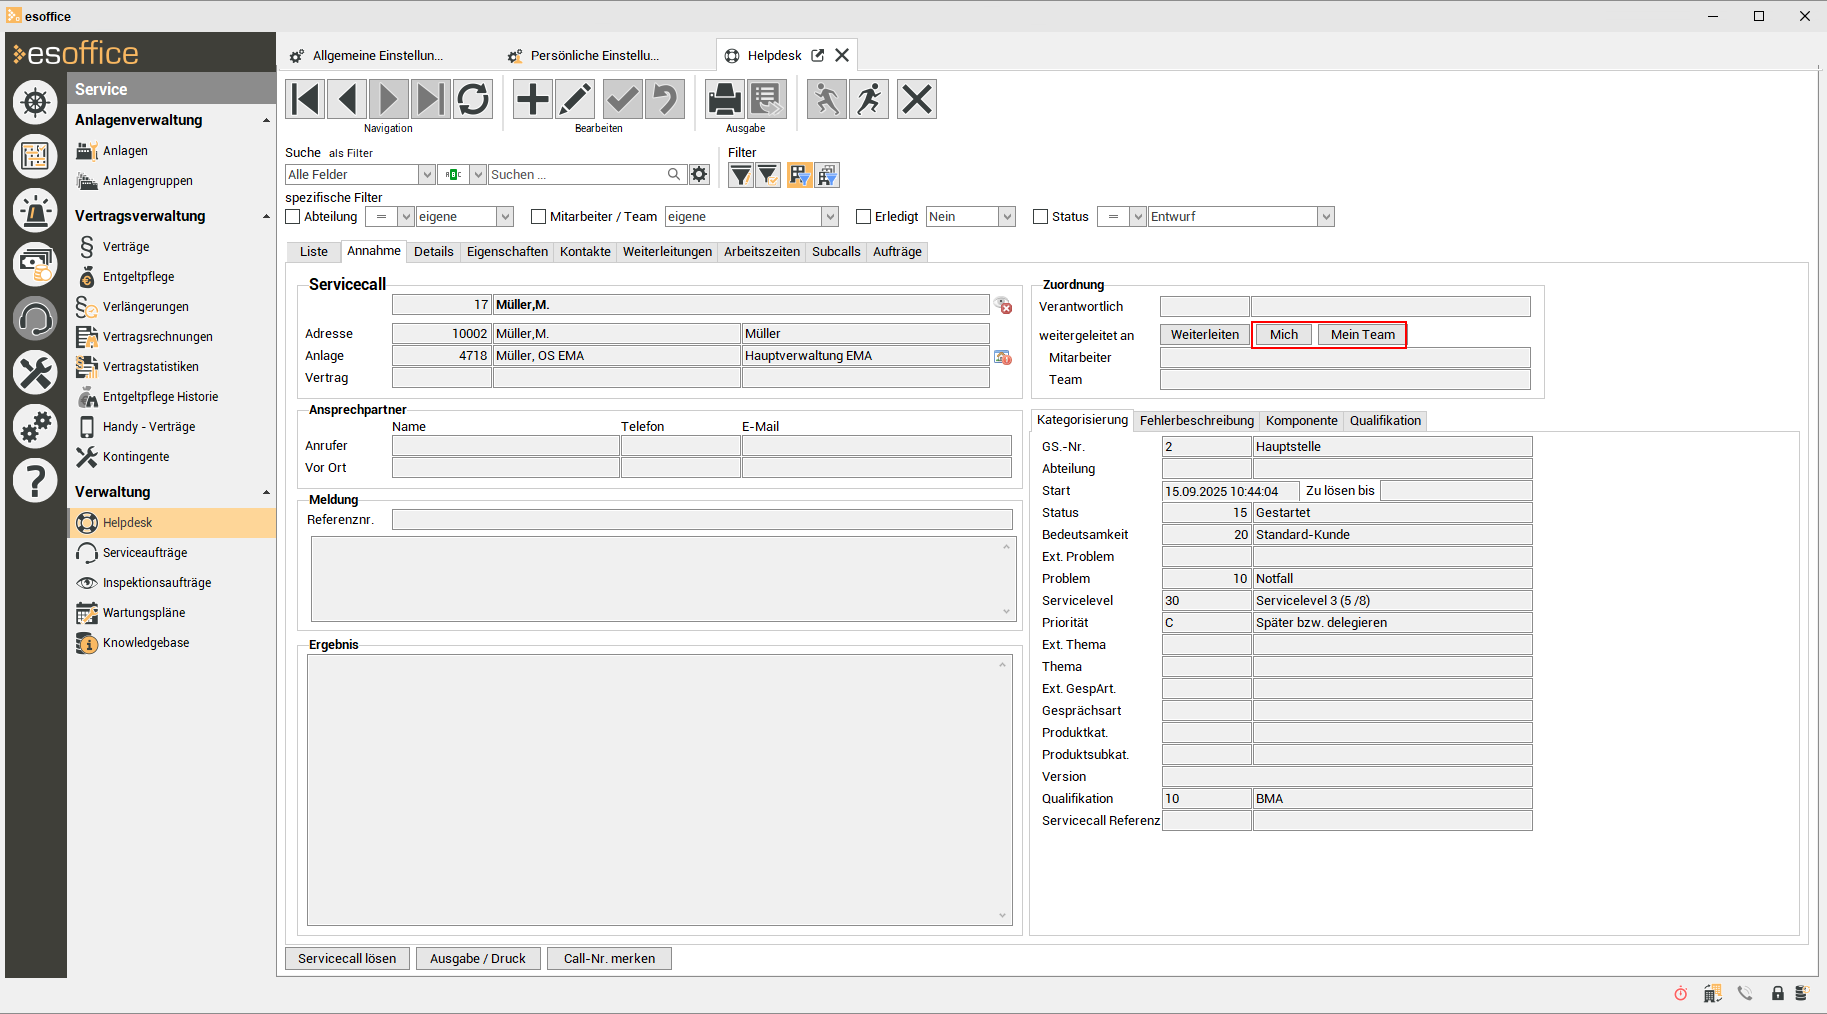
Task: Open the Fehlerbeschreibung tab
Action: coord(1196,421)
